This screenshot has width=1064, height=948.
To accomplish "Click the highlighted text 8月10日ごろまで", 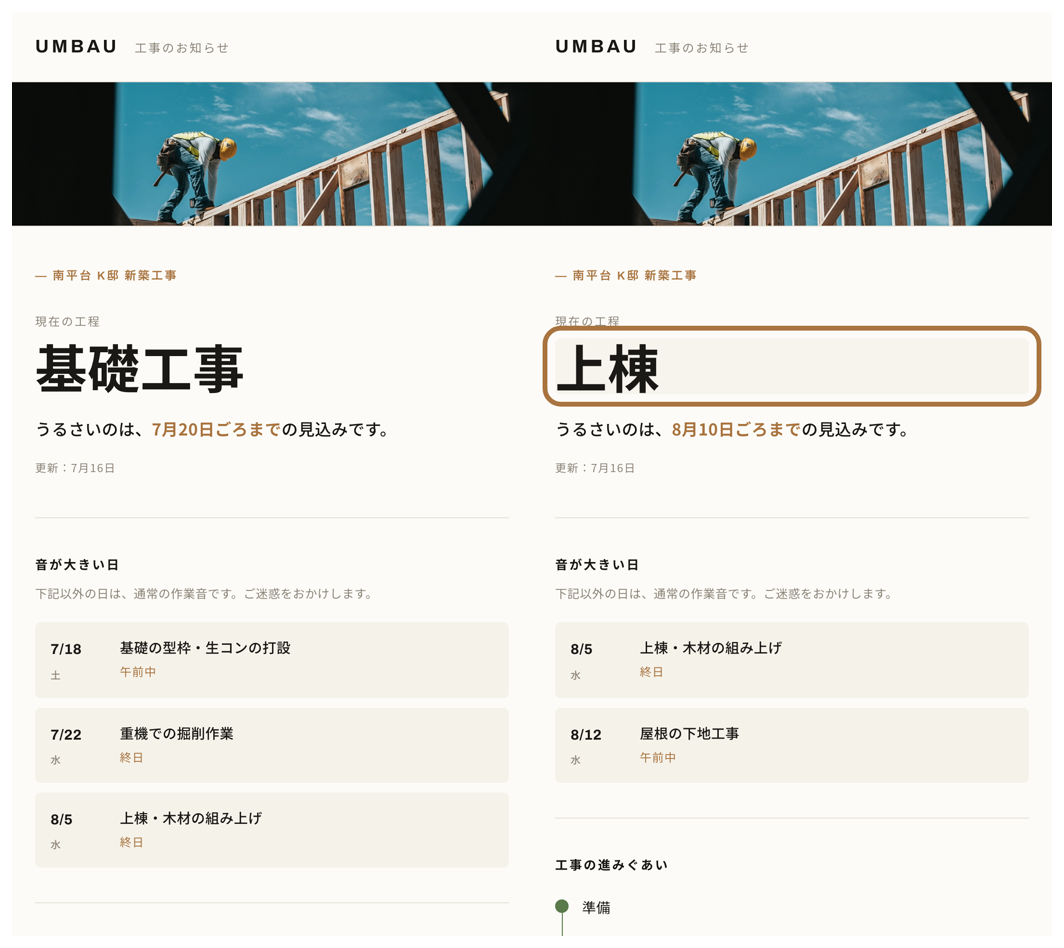I will tap(736, 430).
